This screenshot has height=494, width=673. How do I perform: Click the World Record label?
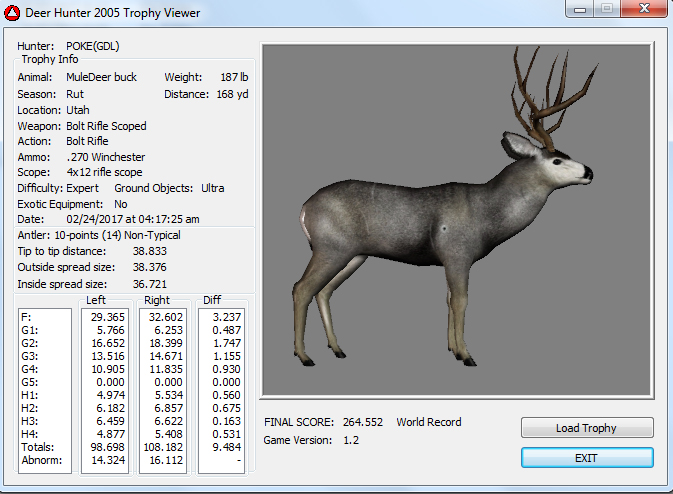[429, 422]
